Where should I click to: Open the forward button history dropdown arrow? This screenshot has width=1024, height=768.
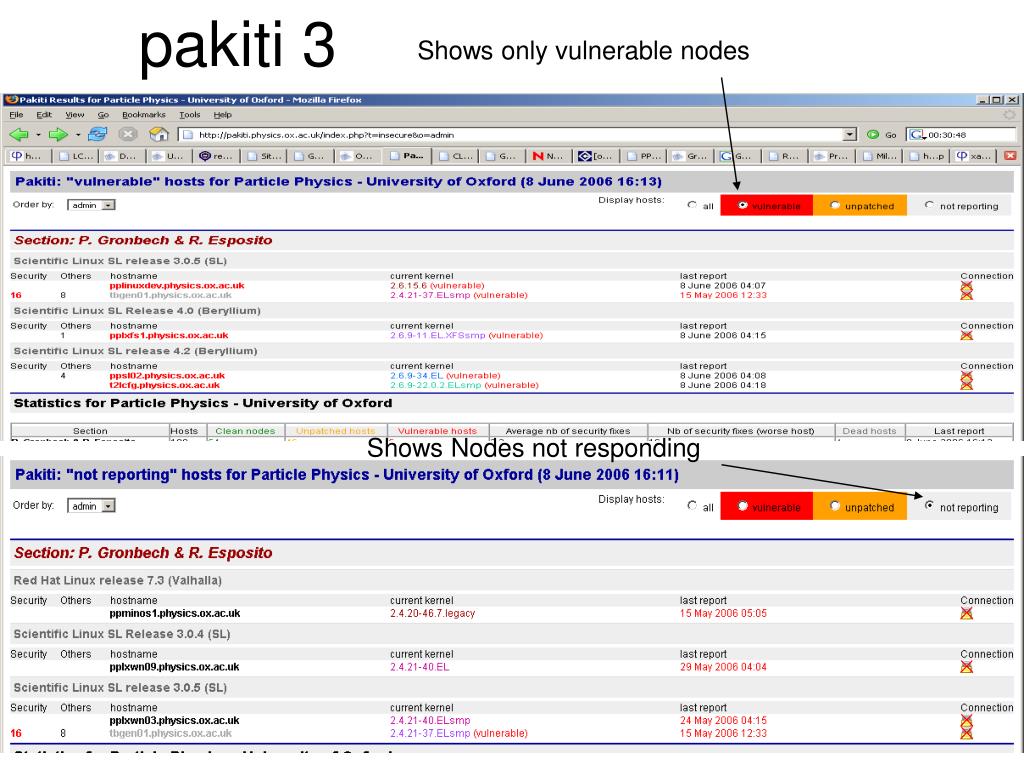tap(78, 135)
